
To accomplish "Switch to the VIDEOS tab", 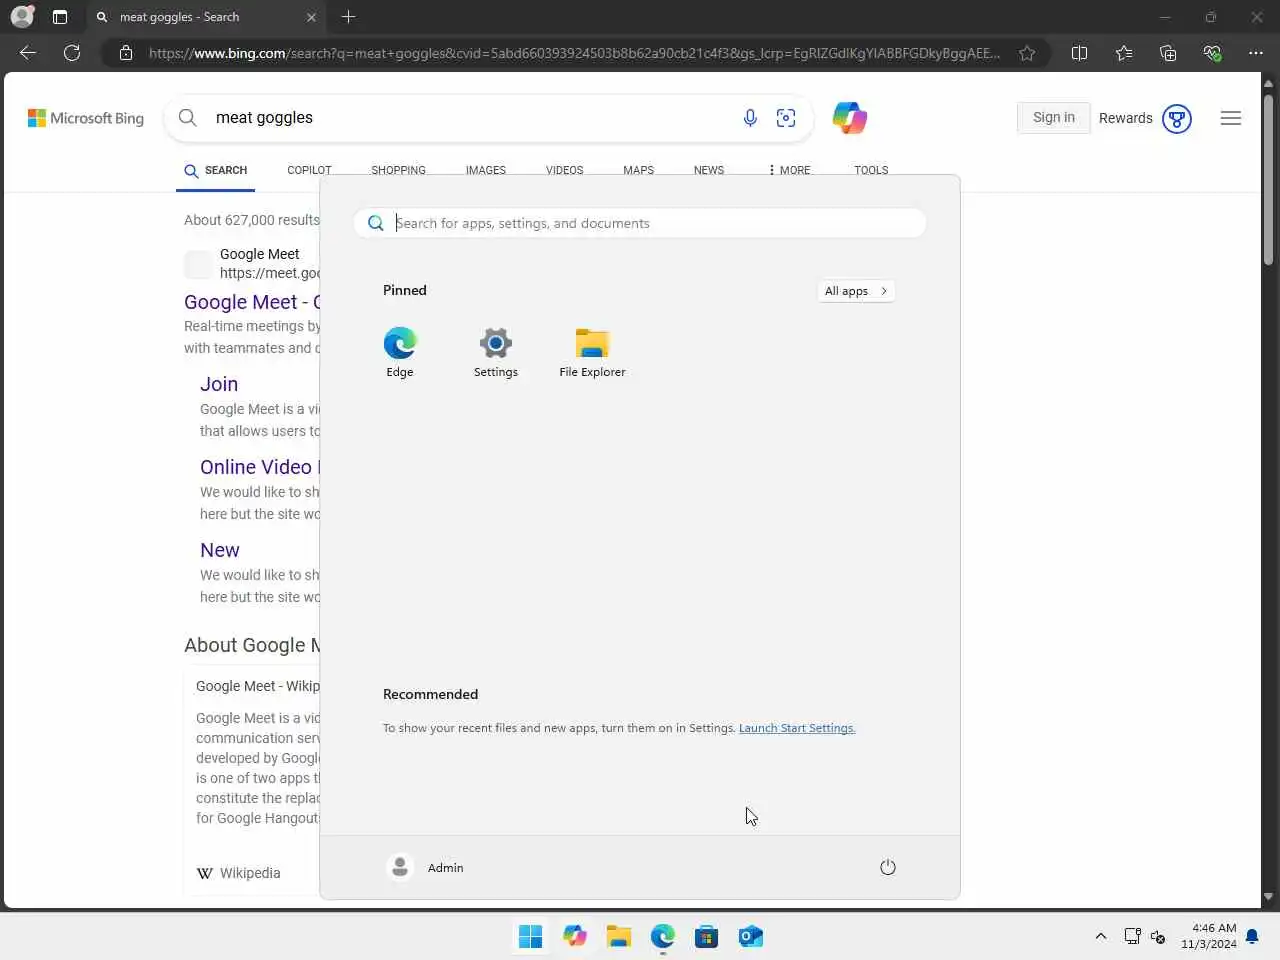I will point(564,170).
